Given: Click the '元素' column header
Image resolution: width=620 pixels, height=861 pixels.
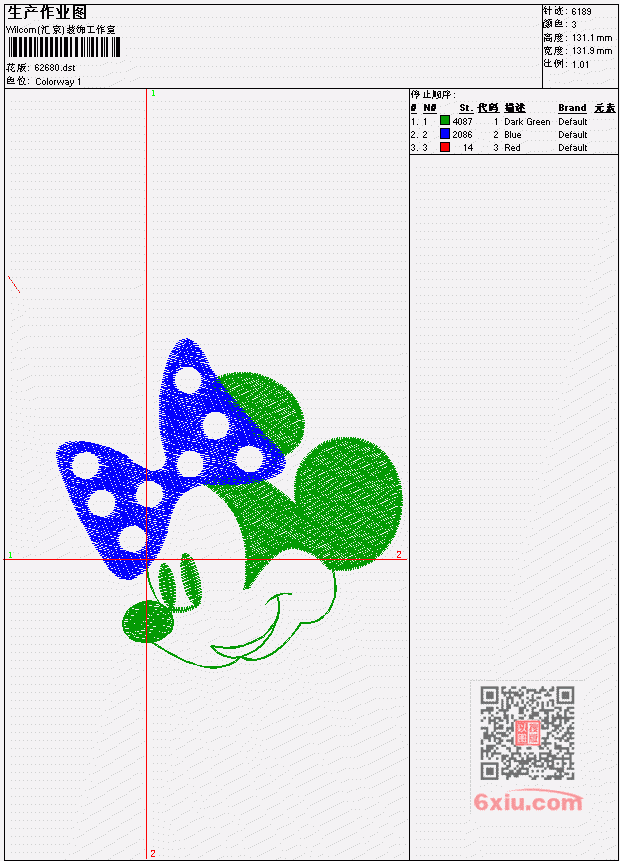Looking at the screenshot, I should click(605, 108).
